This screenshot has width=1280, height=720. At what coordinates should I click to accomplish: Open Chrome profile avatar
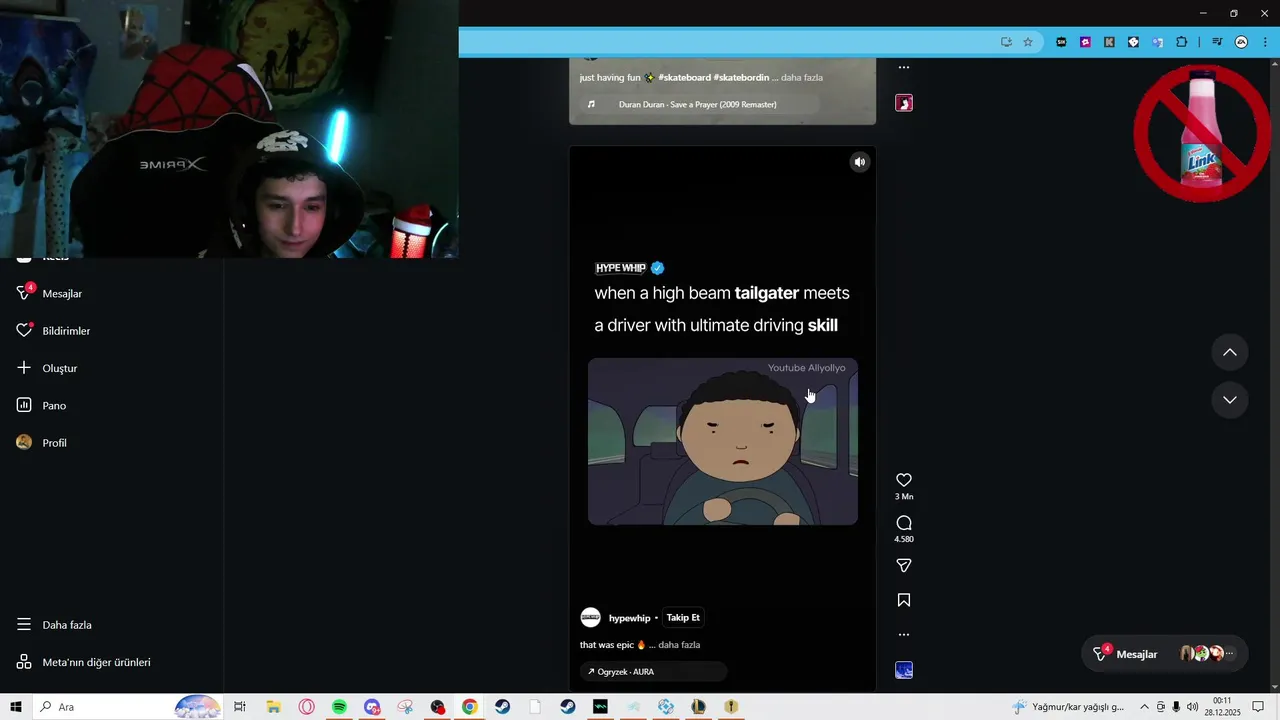point(1242,42)
